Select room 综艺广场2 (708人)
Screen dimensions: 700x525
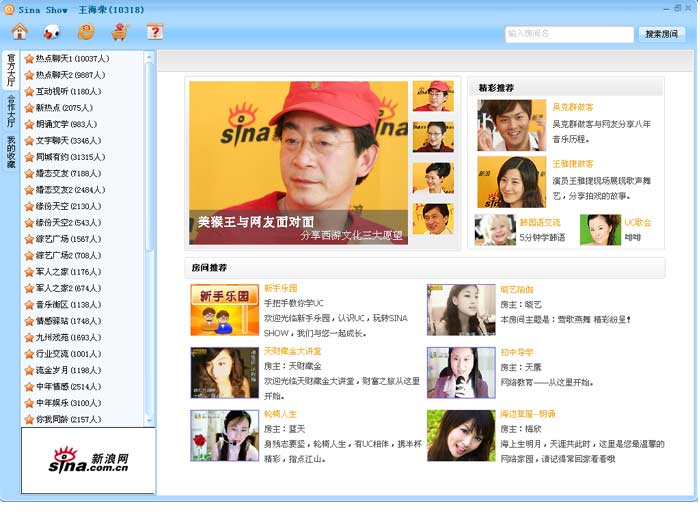pos(68,255)
